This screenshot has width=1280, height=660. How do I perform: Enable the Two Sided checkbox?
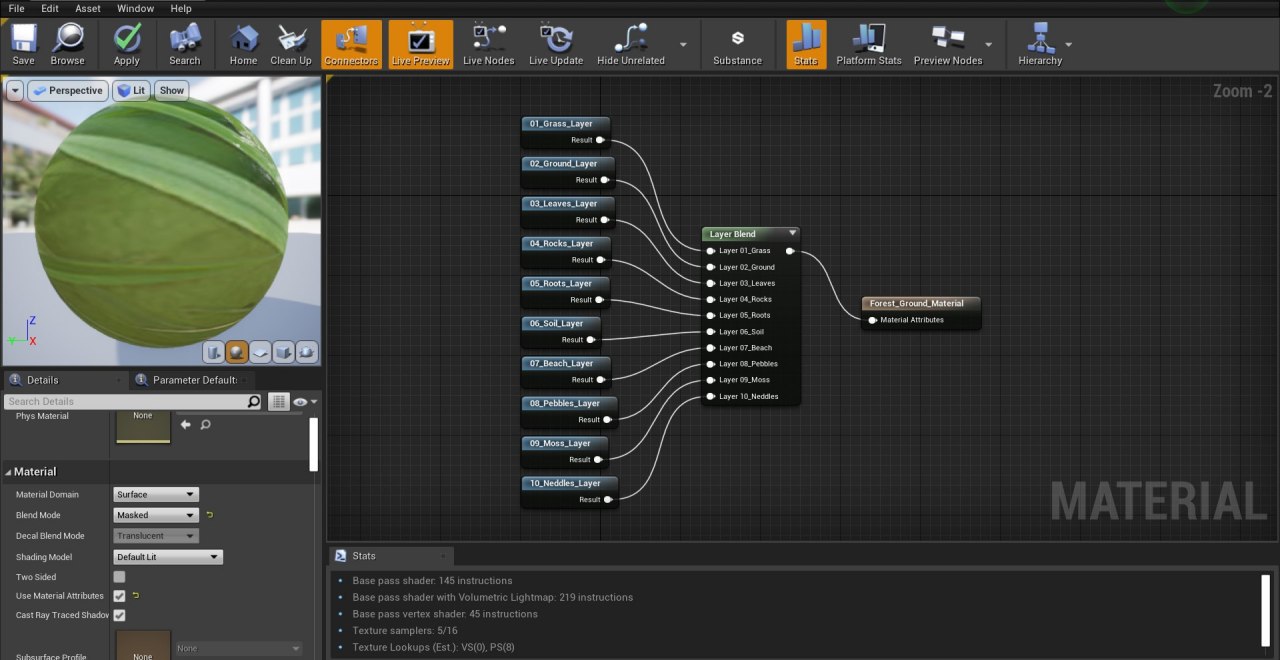(x=119, y=577)
